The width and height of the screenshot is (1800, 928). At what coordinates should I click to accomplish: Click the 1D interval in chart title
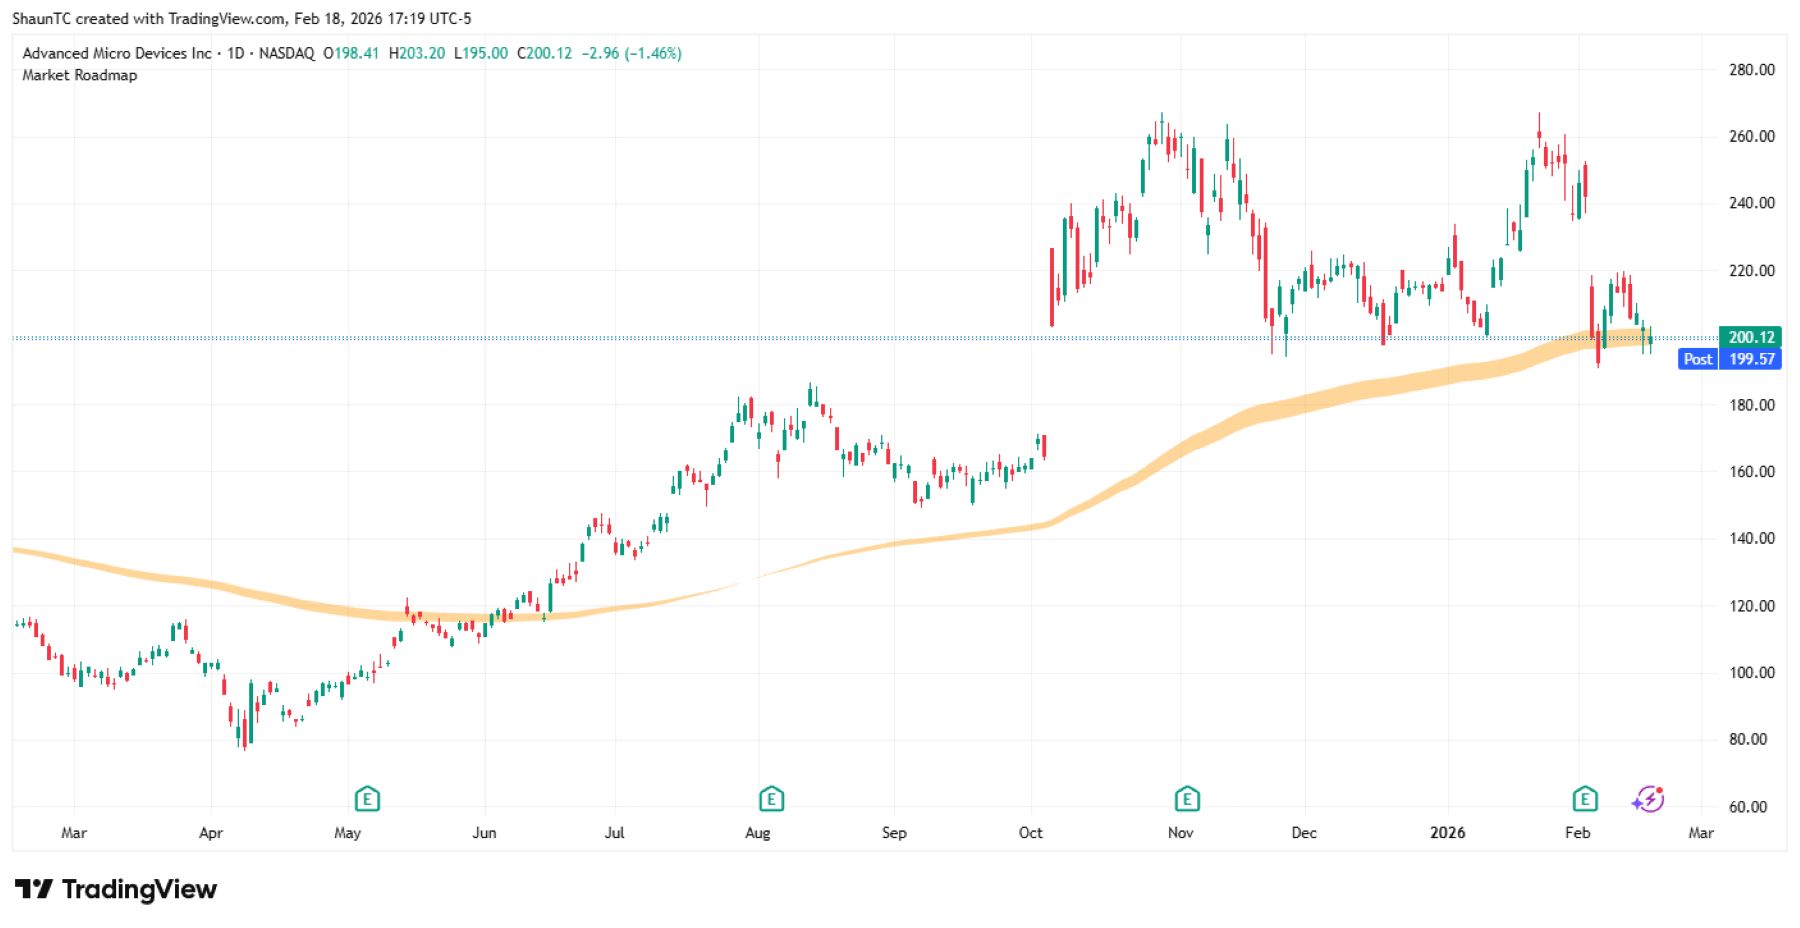236,53
